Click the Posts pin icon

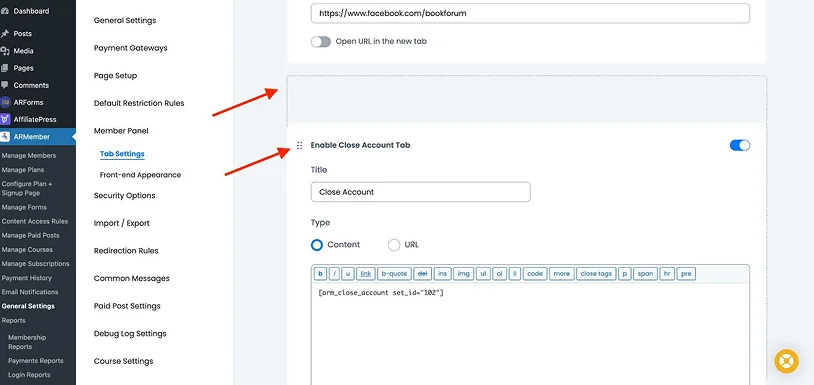[x=5, y=34]
